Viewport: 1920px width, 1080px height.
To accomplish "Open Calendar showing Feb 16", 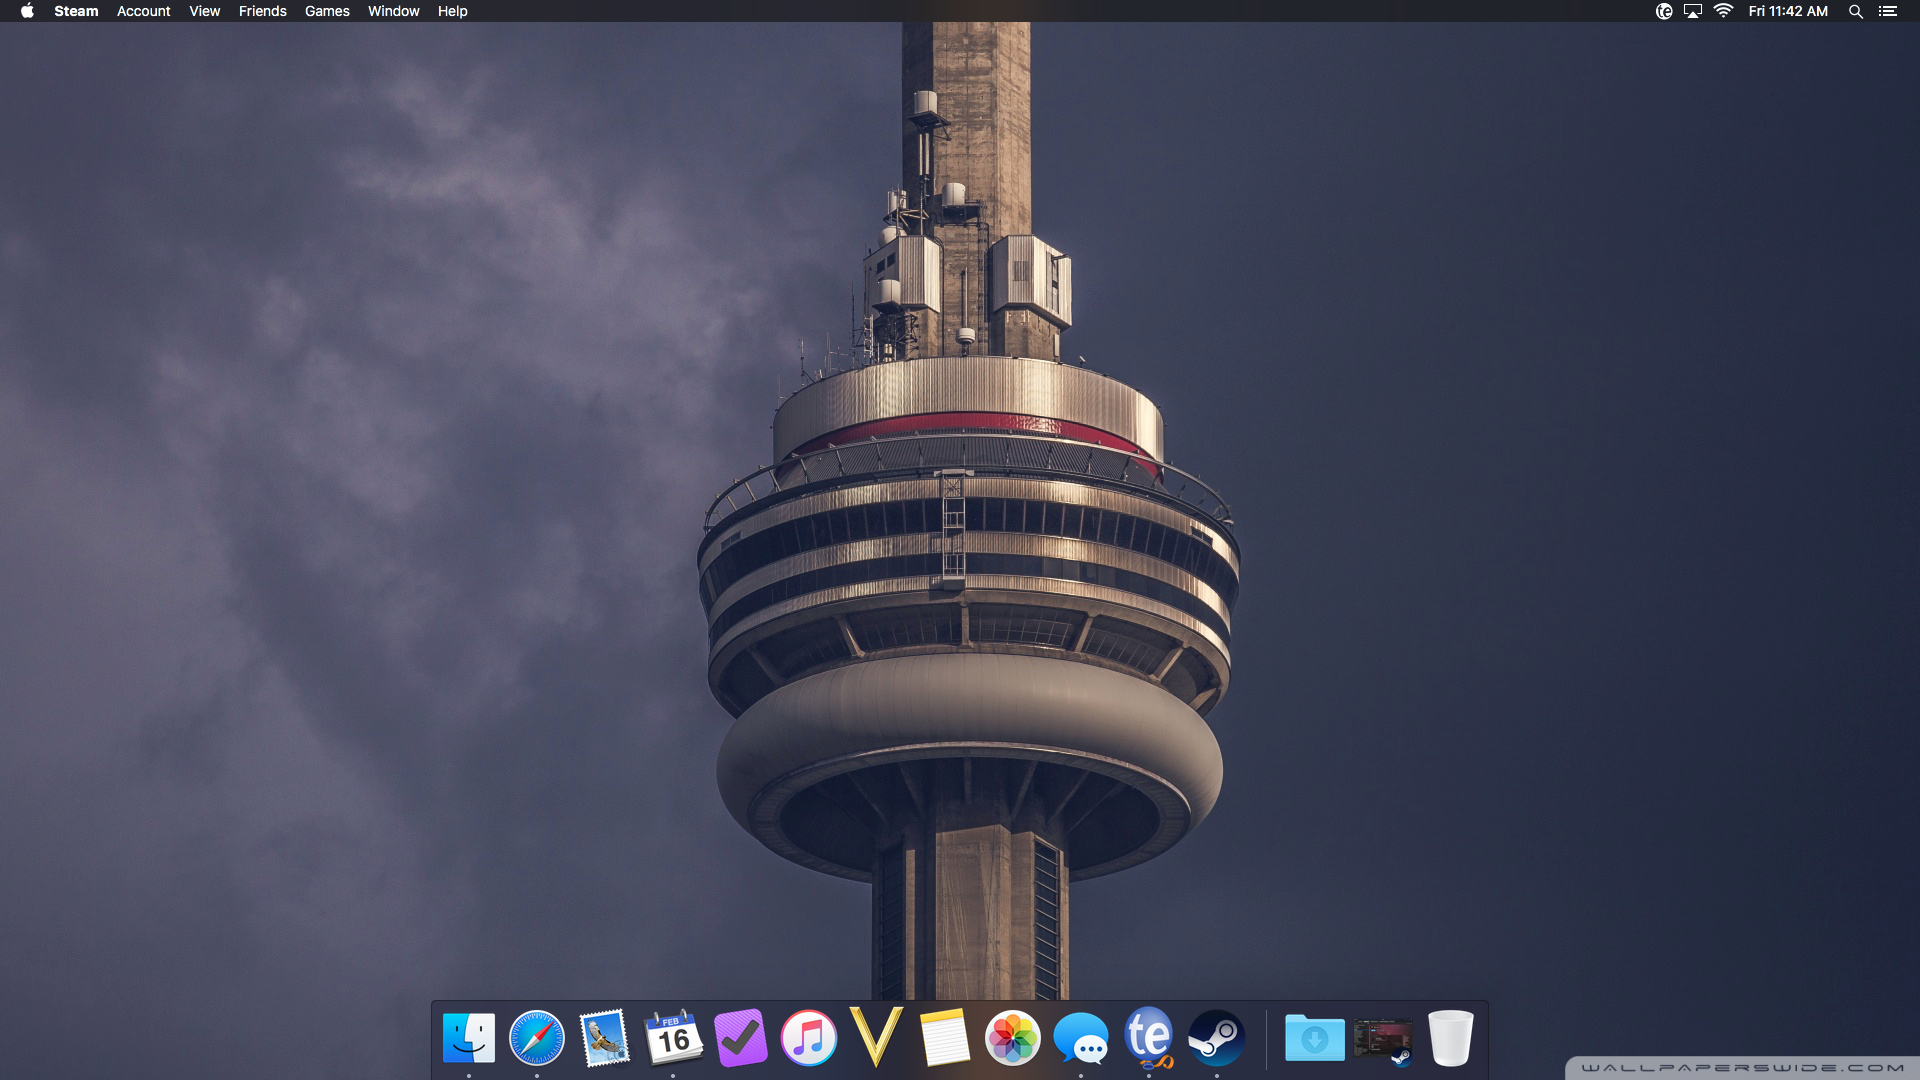I will 673,1038.
